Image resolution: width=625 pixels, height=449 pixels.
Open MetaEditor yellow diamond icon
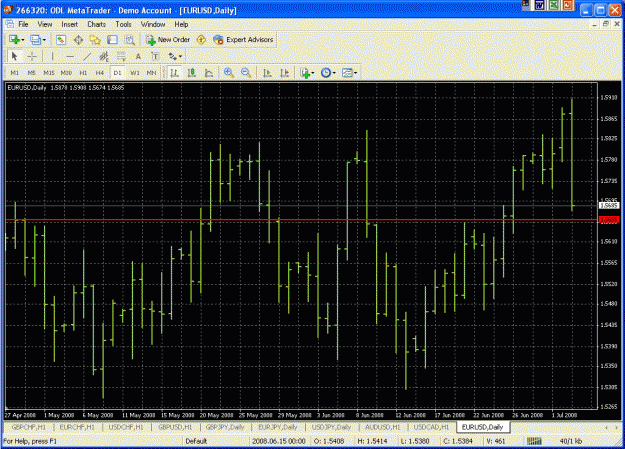click(201, 40)
